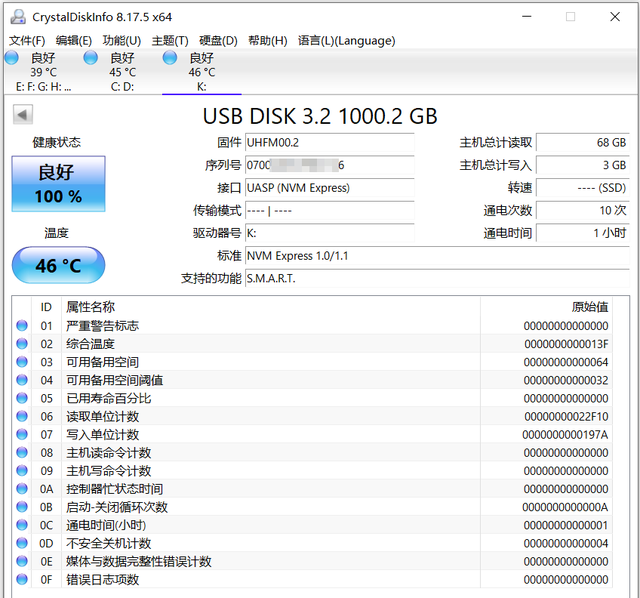Click the ID column header
Image resolution: width=640 pixels, height=598 pixels.
pyautogui.click(x=46, y=307)
